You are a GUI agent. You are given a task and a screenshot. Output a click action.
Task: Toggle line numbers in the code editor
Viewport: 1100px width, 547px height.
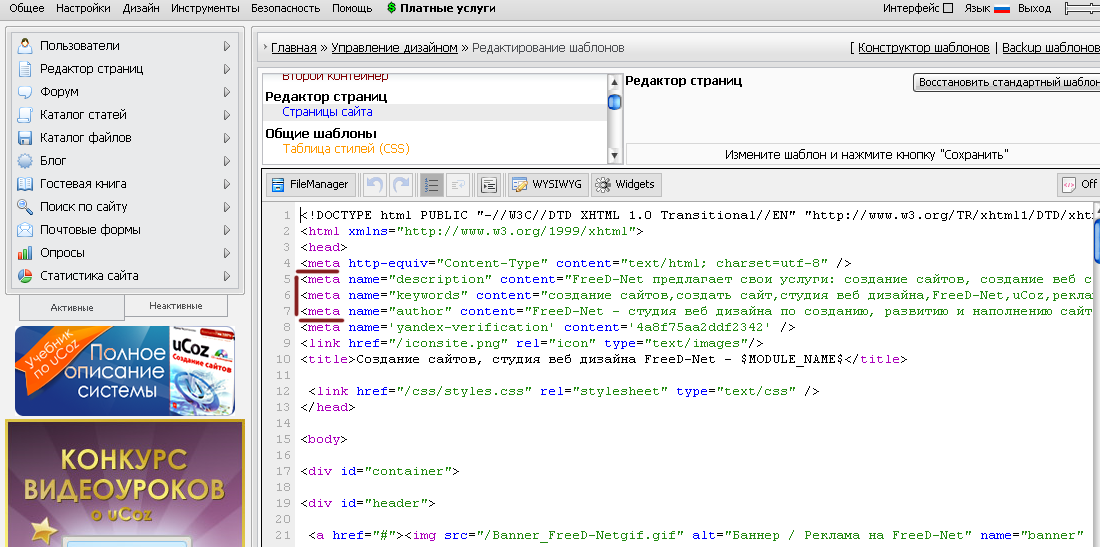[431, 184]
